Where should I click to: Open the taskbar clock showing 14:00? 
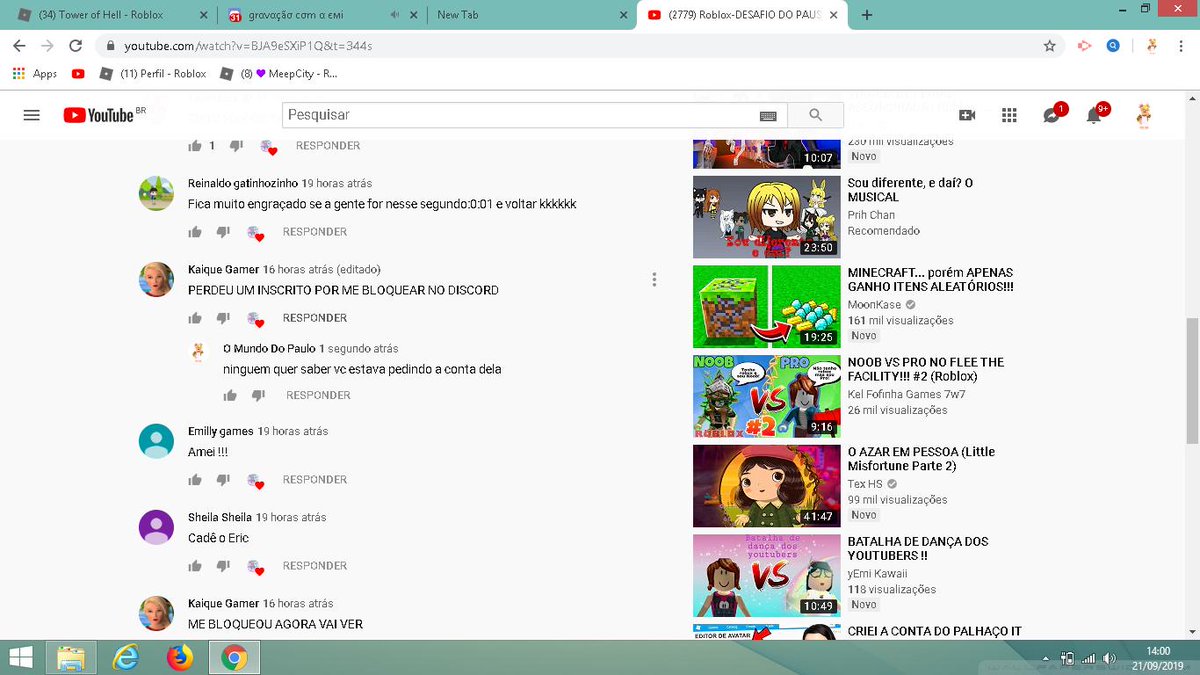click(1157, 658)
